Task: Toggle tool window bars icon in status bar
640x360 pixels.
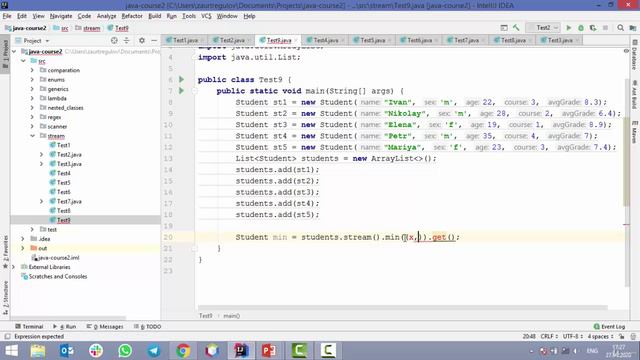Action: click(x=7, y=336)
